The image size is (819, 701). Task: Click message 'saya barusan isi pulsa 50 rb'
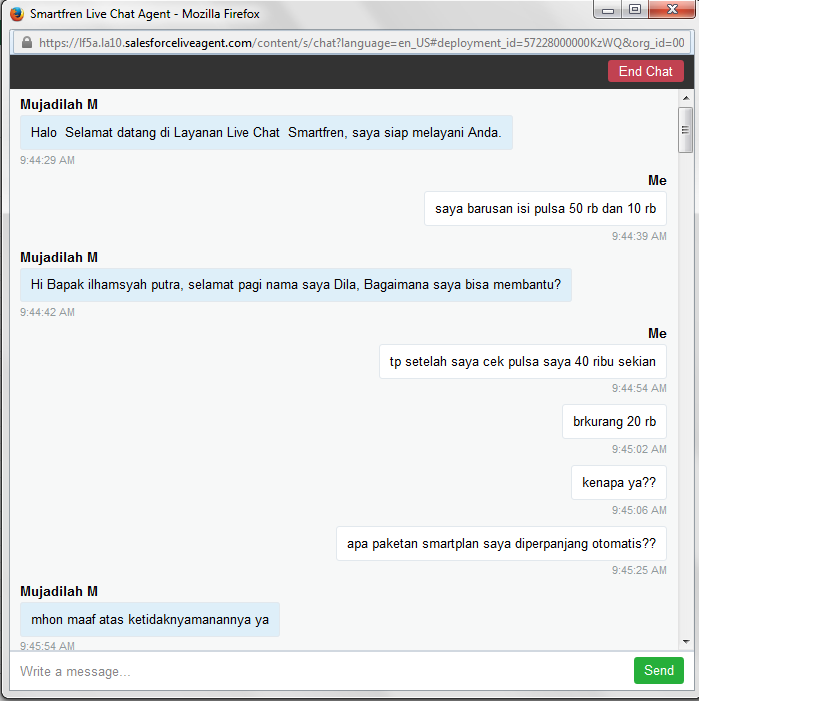[545, 209]
